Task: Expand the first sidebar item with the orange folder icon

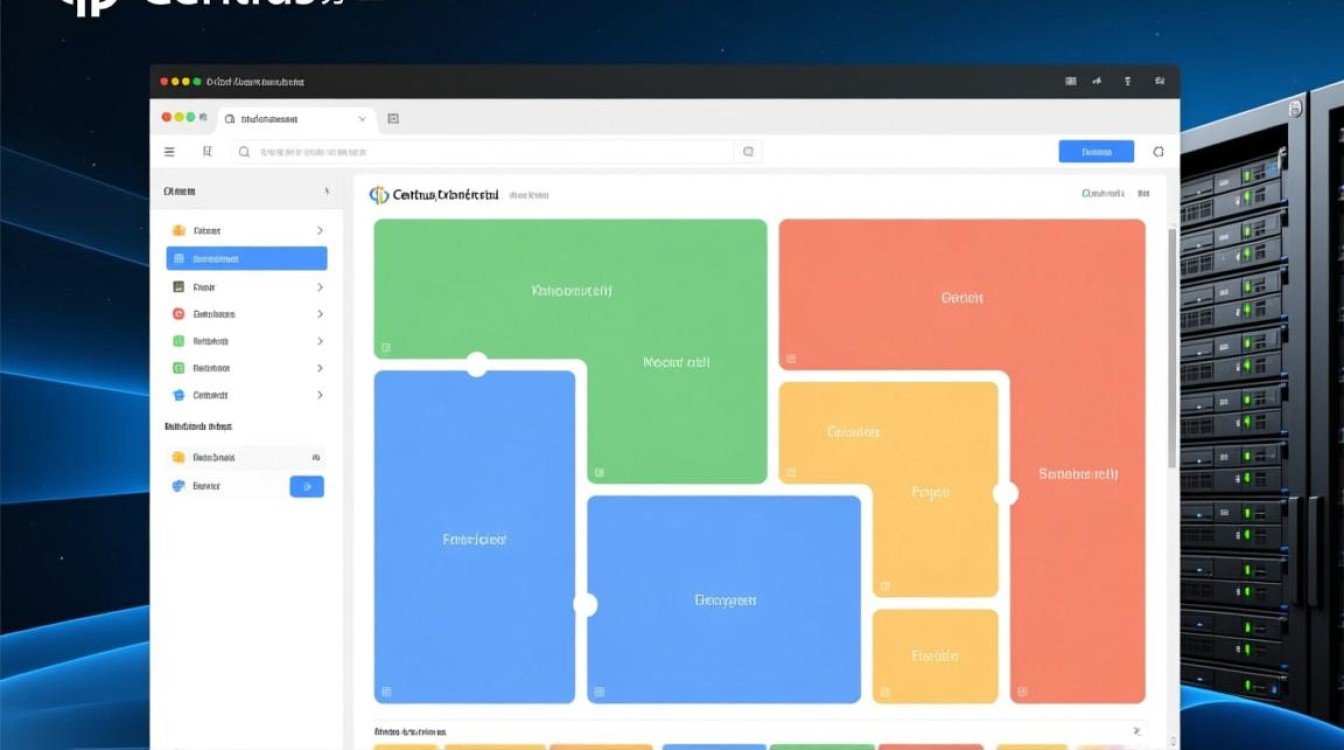Action: coord(320,231)
